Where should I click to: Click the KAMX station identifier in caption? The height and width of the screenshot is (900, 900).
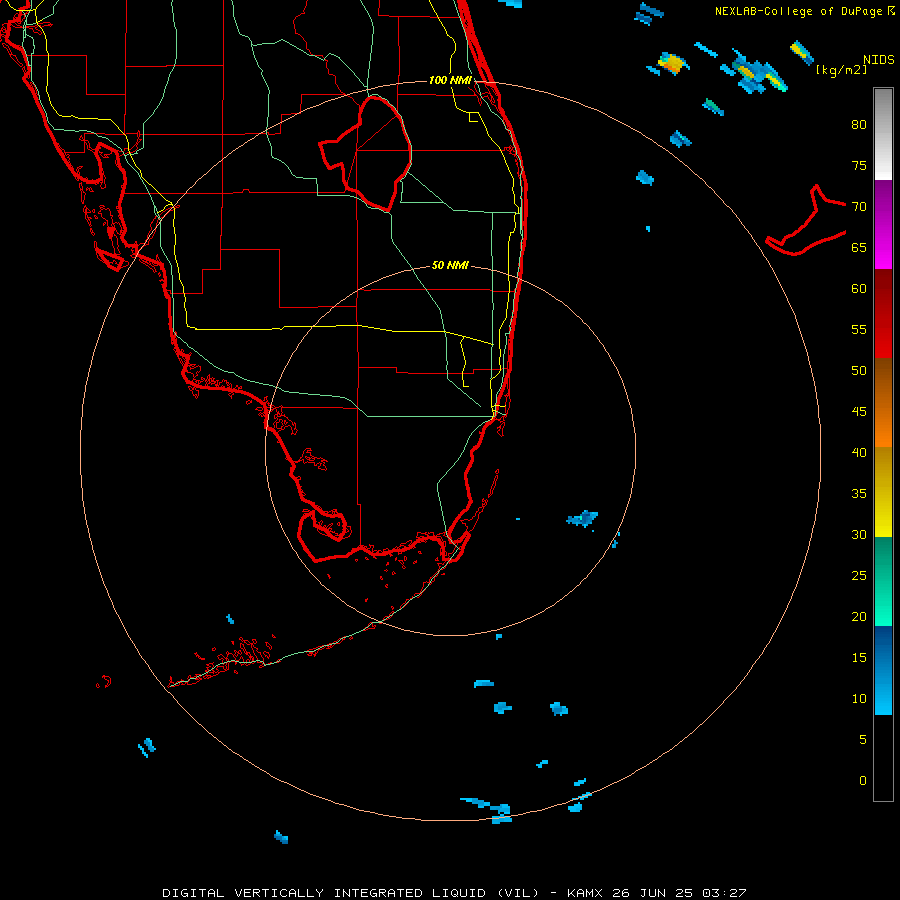coord(586,893)
